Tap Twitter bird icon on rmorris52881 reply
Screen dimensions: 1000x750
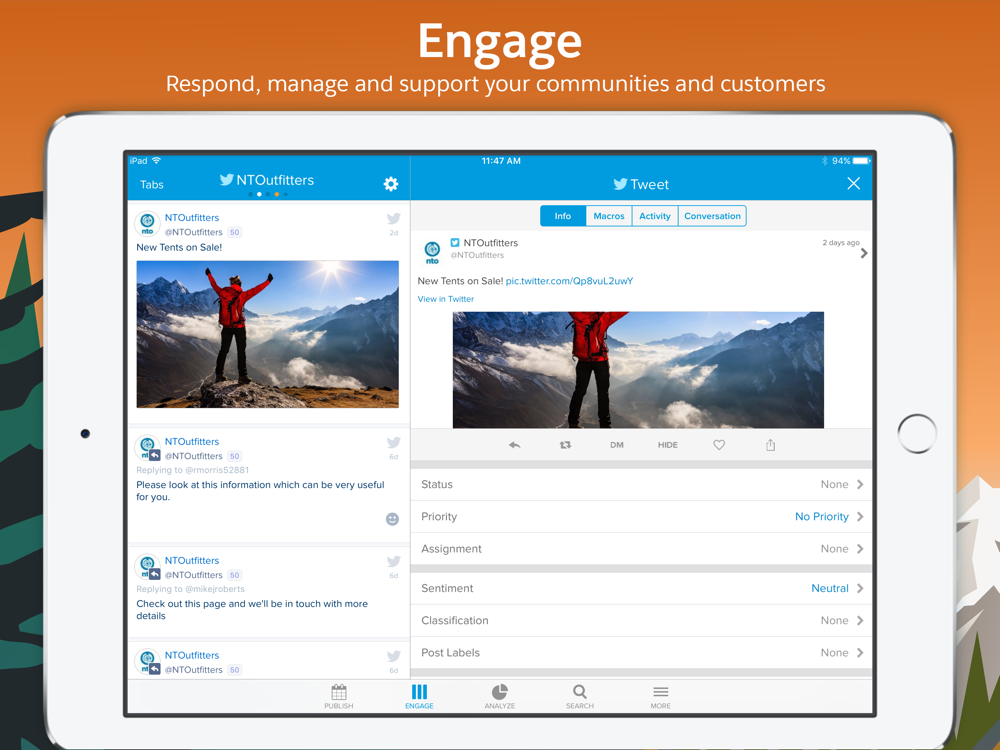(393, 442)
